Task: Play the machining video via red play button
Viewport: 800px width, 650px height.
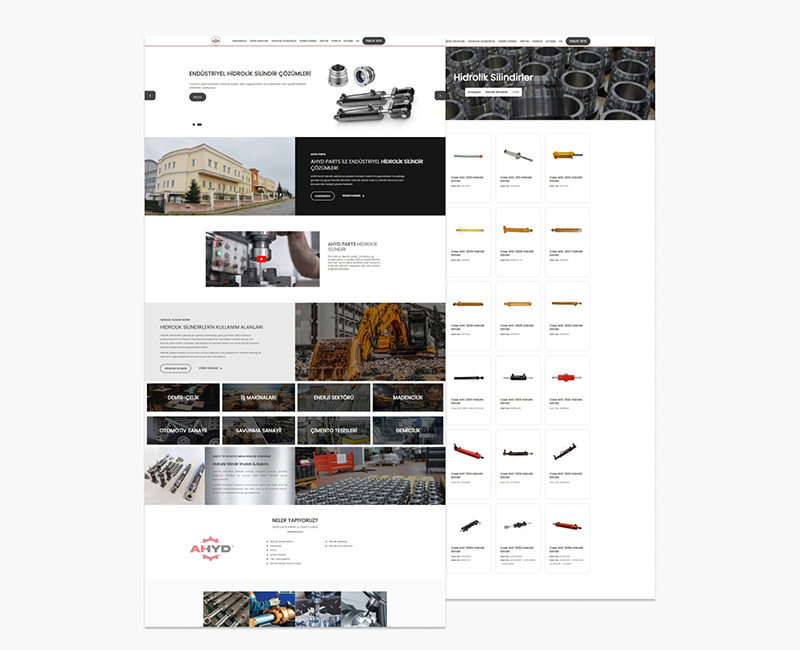Action: coord(261,257)
